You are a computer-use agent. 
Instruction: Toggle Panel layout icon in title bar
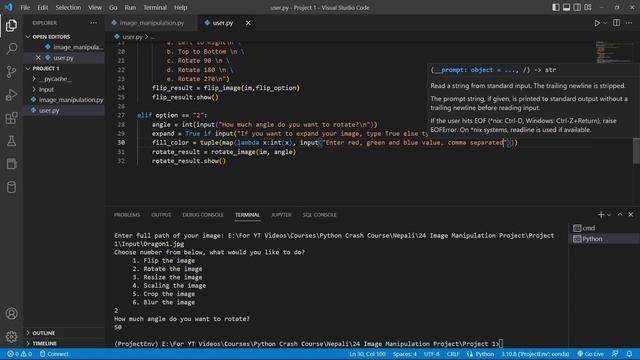pos(566,7)
